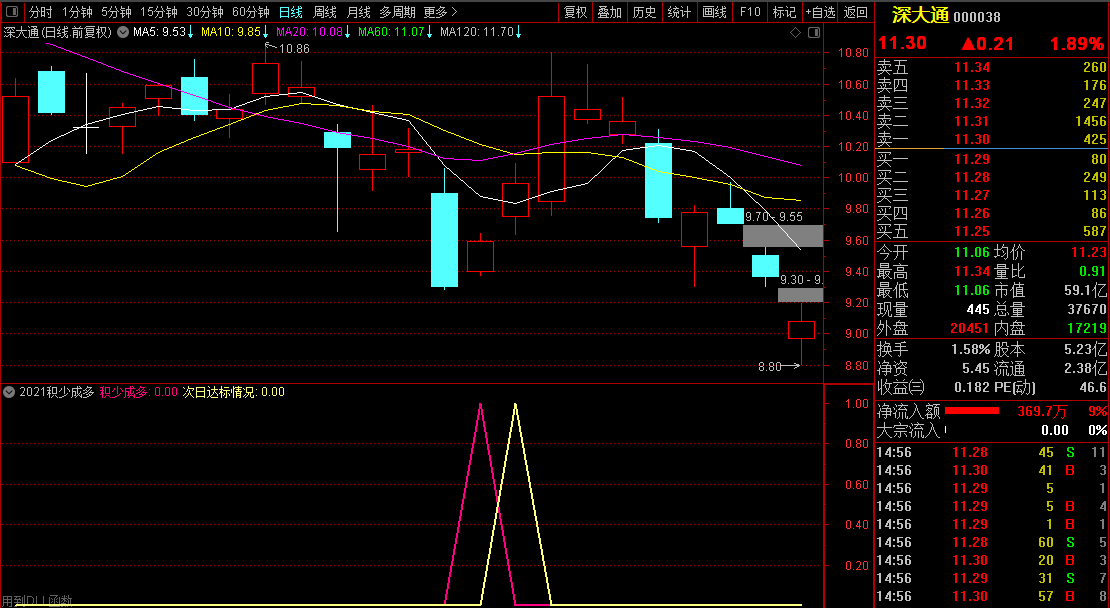Click the red net inflow bar for 净流入额

click(x=972, y=411)
